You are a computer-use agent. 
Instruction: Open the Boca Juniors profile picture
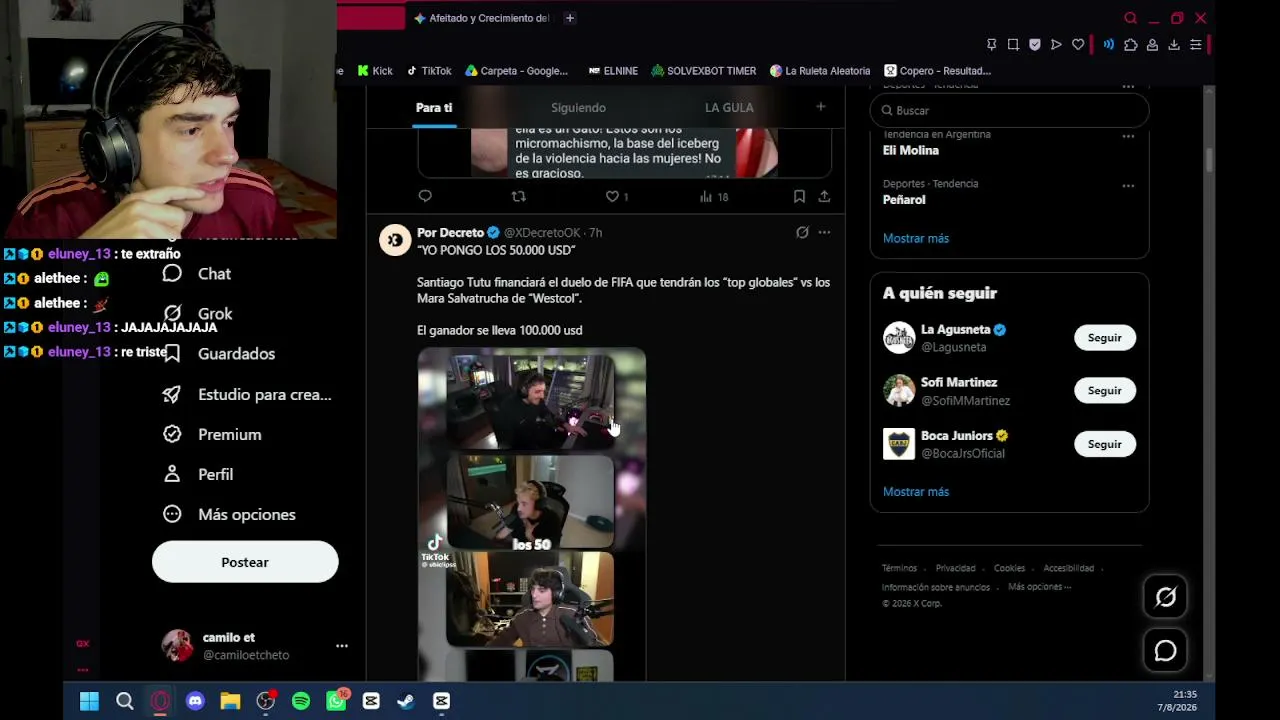899,444
